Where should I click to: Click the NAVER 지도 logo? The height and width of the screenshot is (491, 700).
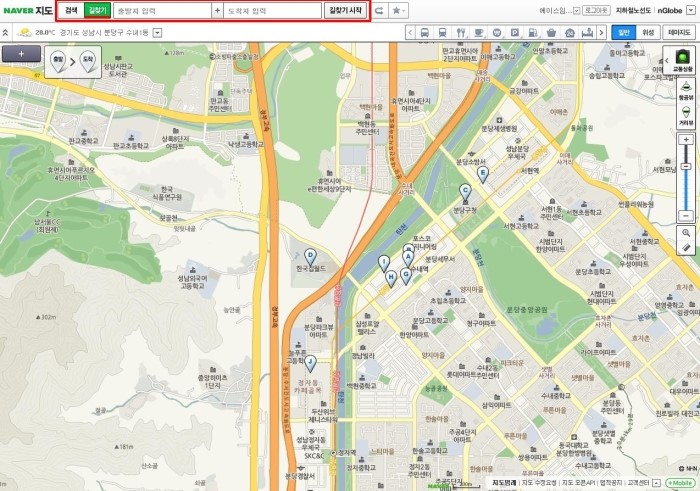point(28,10)
